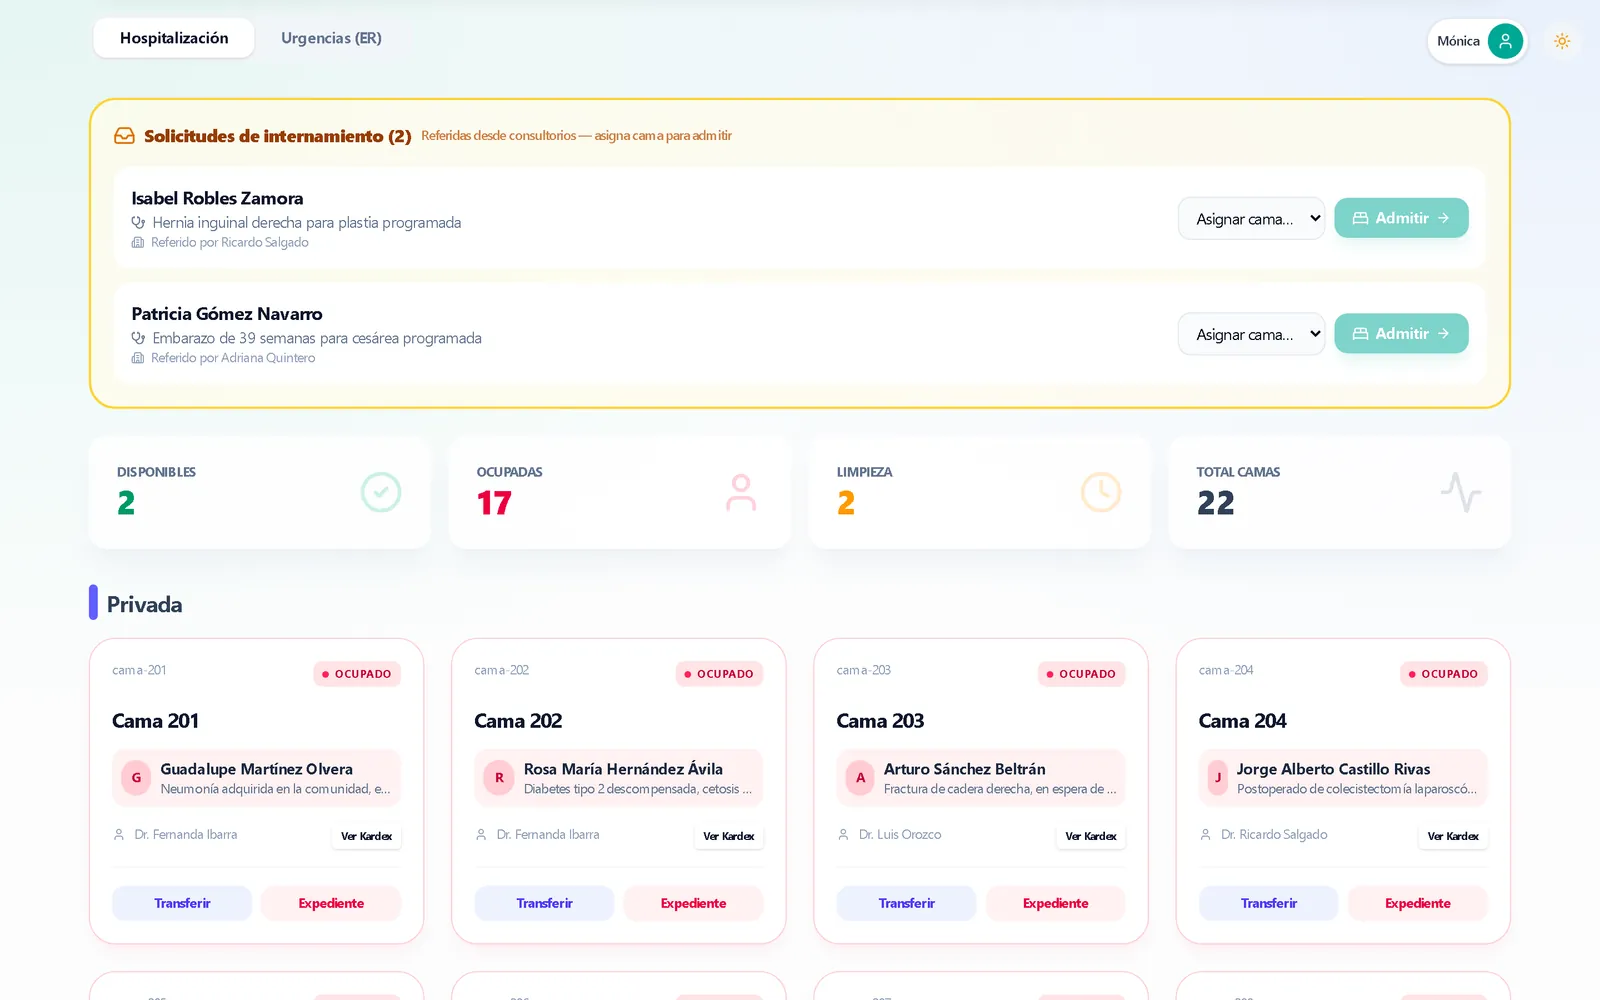Click the Ocupado badge on Cama 204
This screenshot has width=1600, height=1000.
(1443, 674)
